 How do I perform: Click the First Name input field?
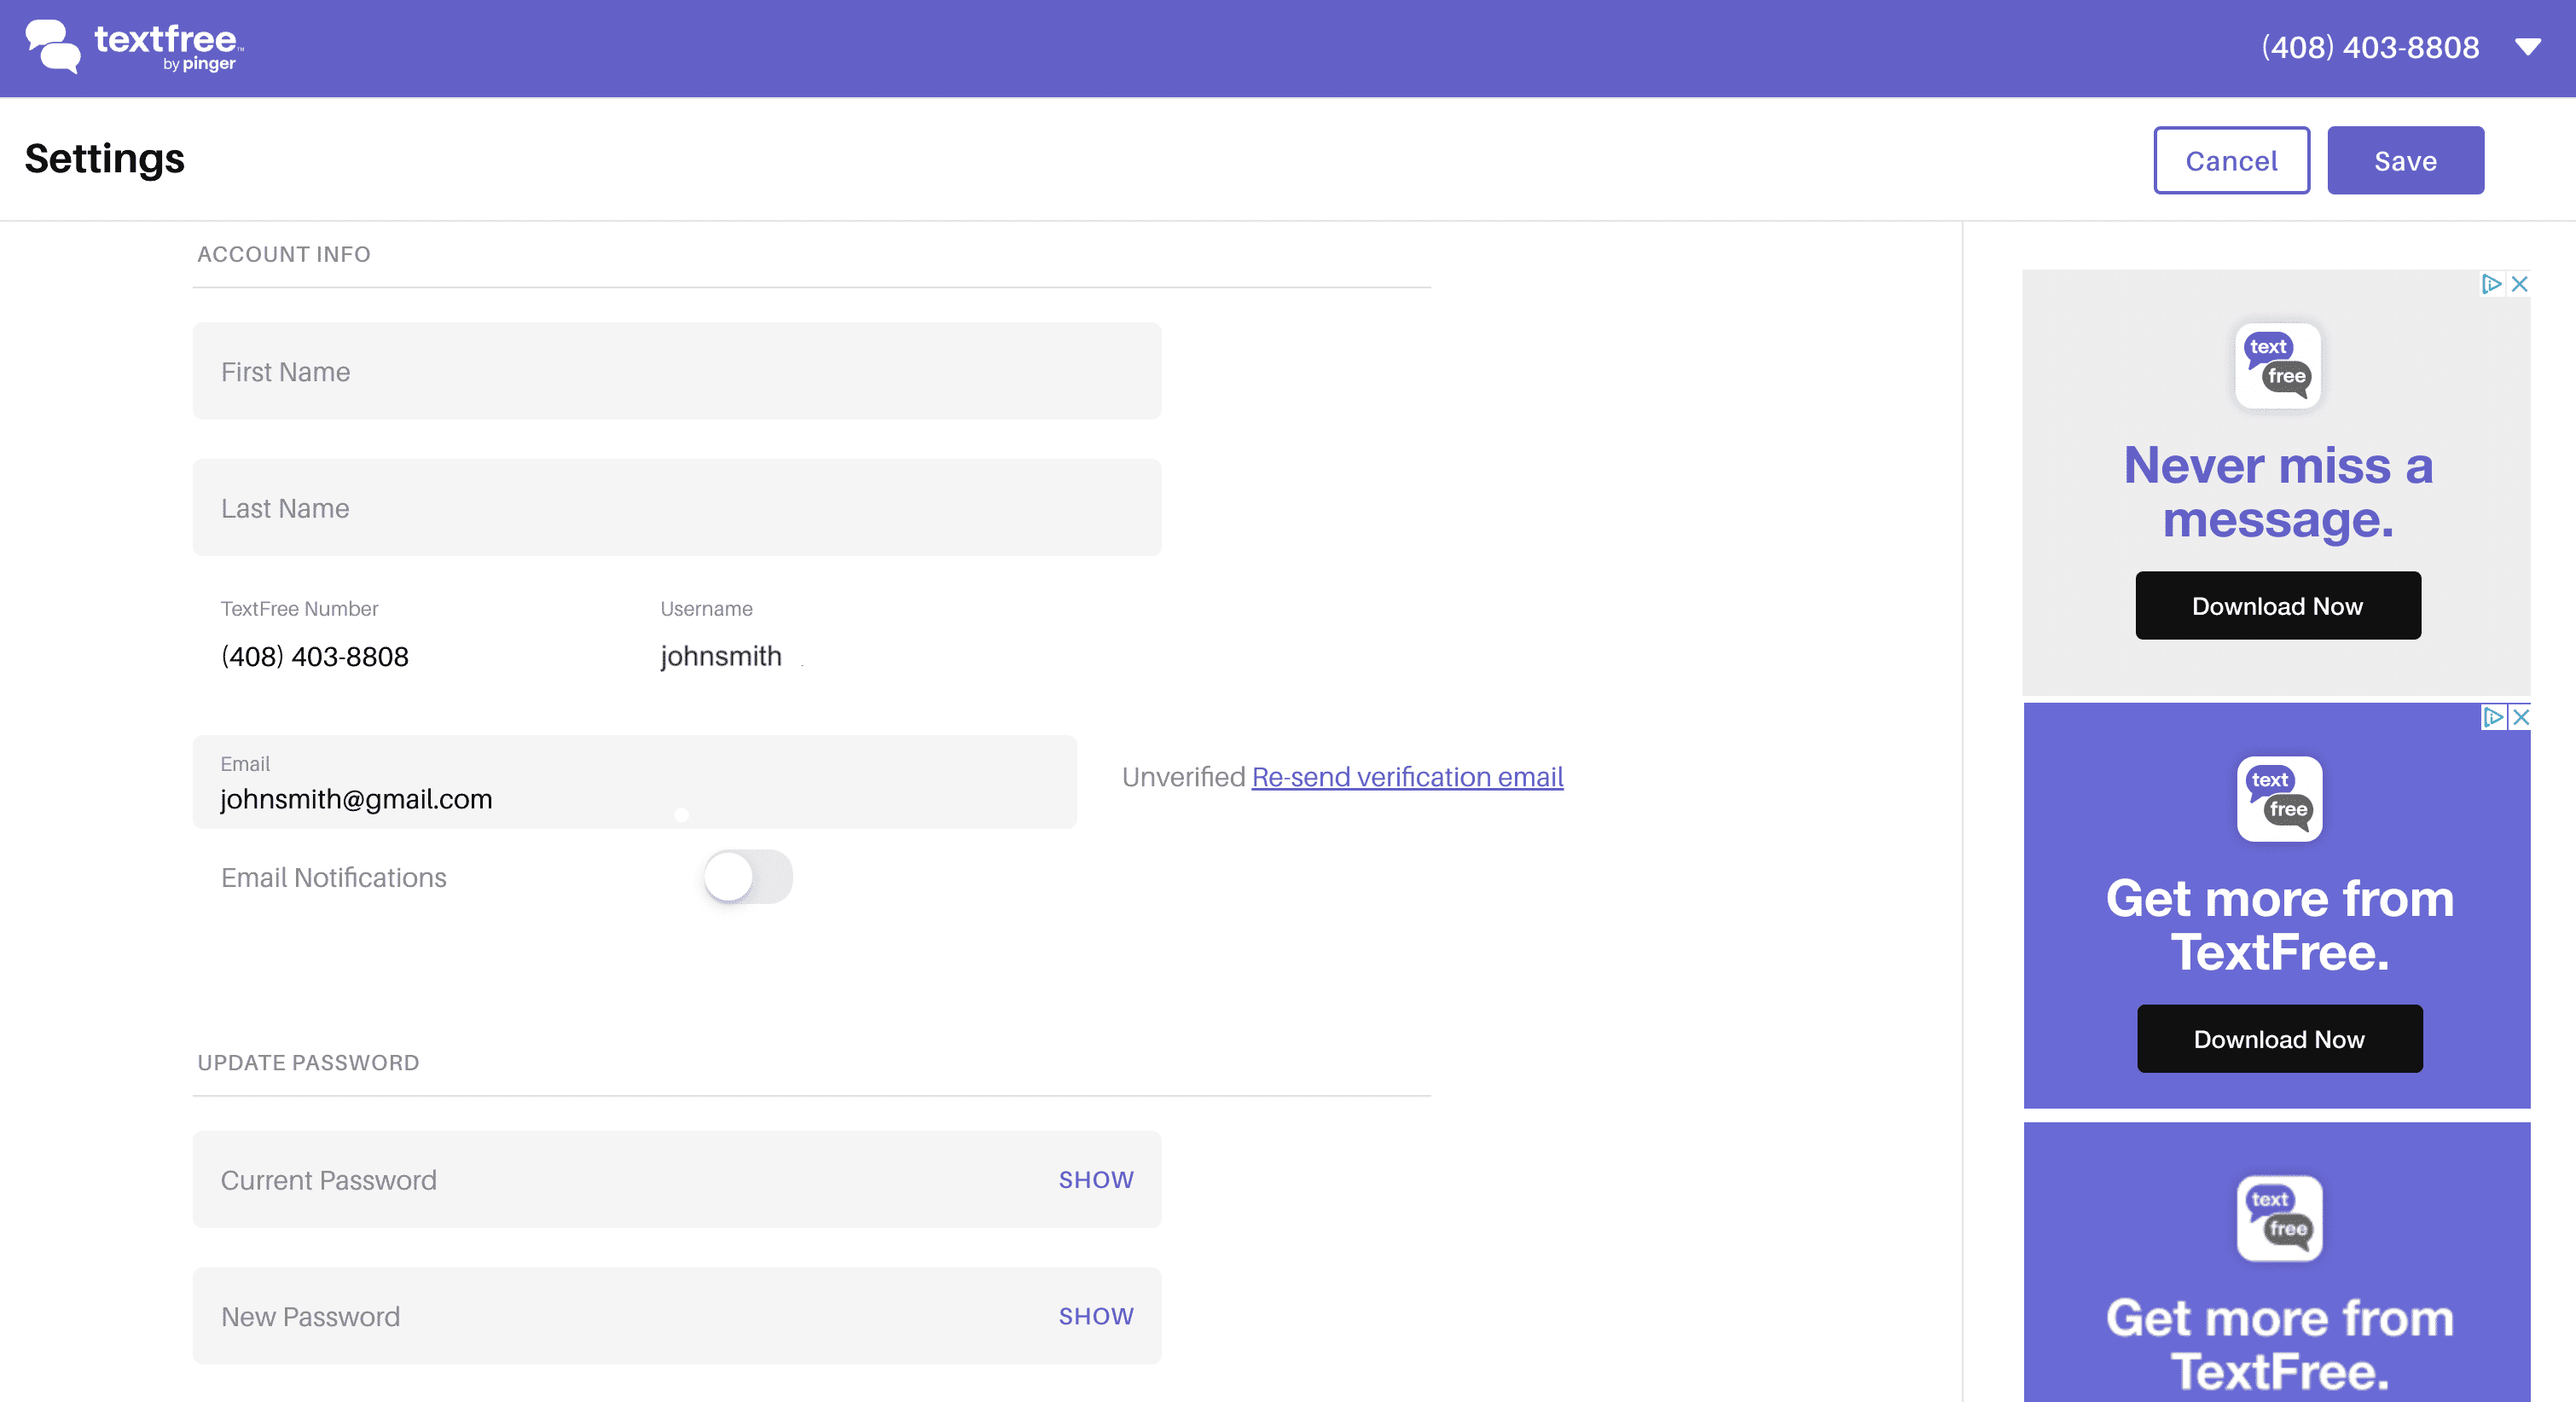pos(677,371)
